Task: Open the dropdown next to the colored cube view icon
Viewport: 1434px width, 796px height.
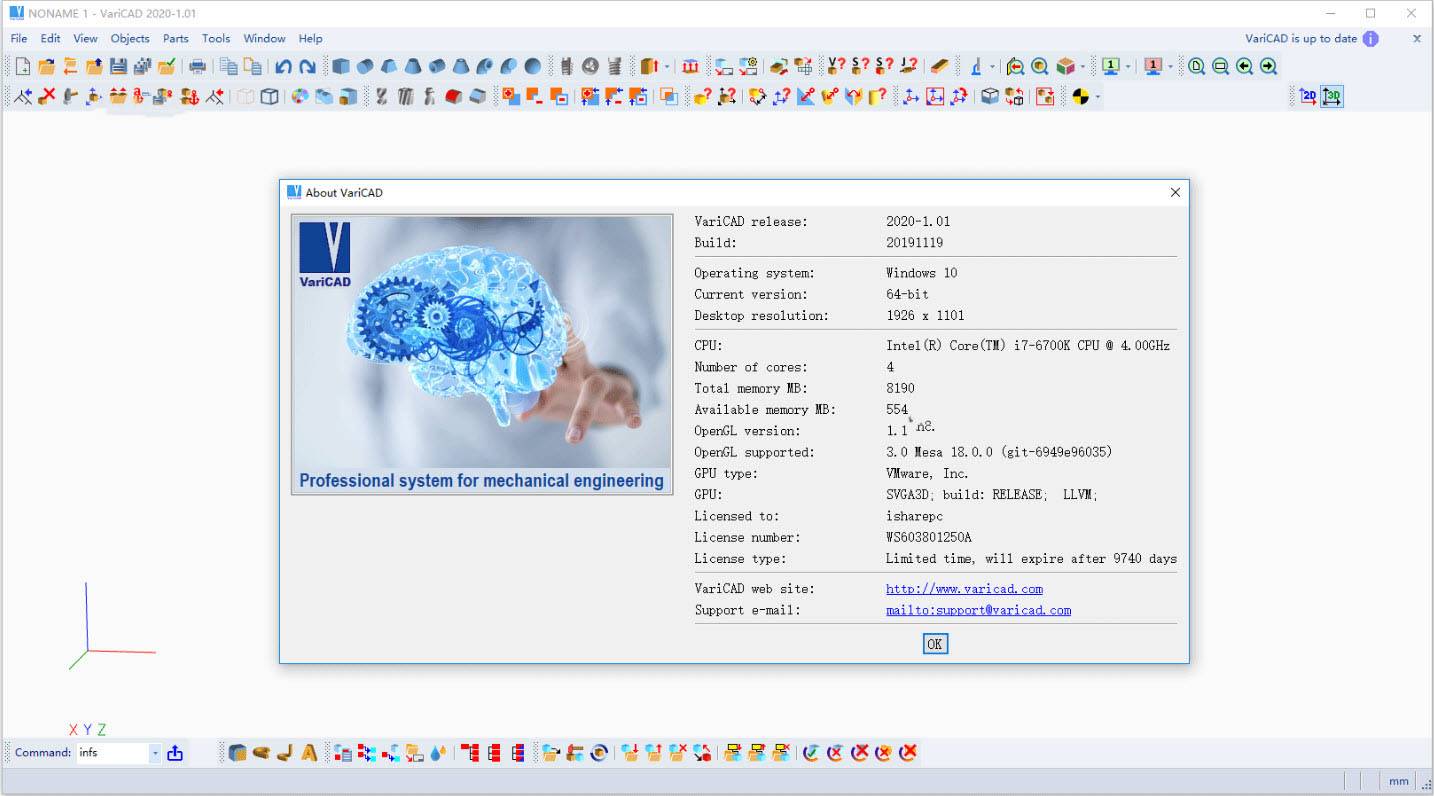Action: [x=1083, y=67]
